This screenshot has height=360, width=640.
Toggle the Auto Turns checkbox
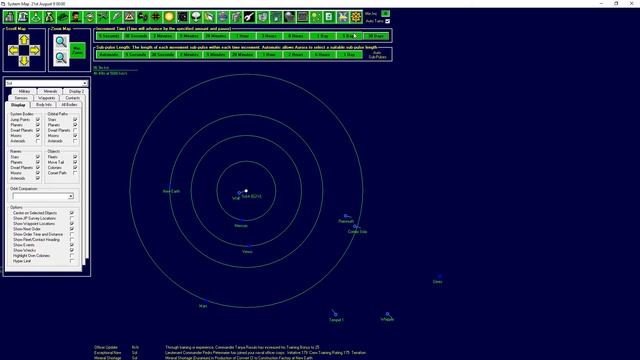pyautogui.click(x=387, y=21)
